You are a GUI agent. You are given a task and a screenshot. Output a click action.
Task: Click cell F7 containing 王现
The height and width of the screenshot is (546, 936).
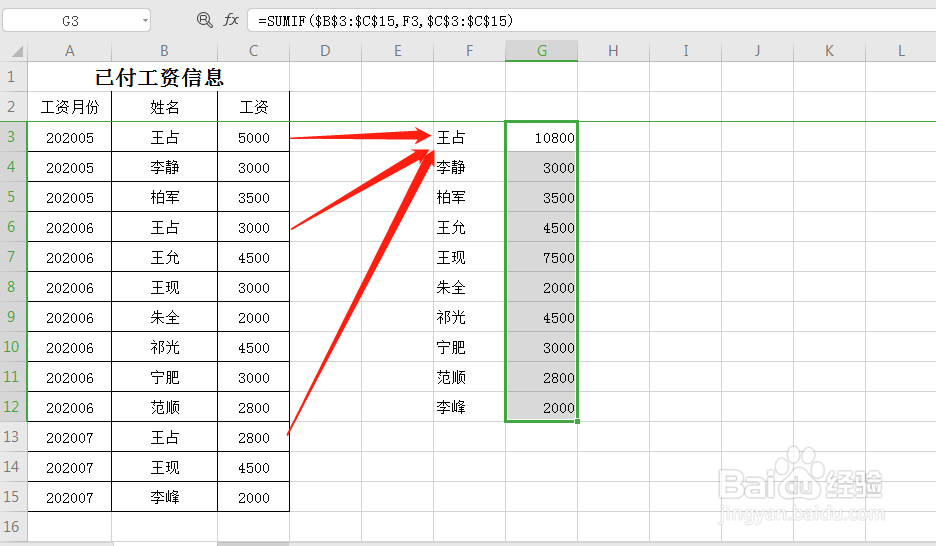click(470, 257)
